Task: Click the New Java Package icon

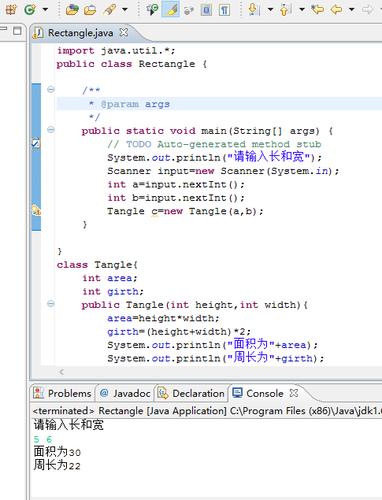Action: pos(10,9)
